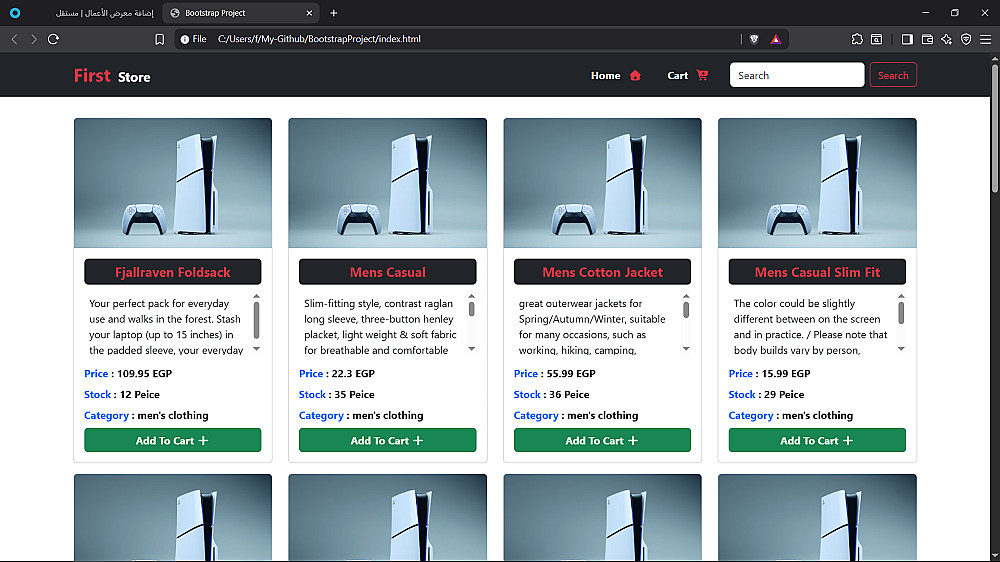The width and height of the screenshot is (1000, 562).
Task: Click the Mens Casual product image
Action: pos(387,182)
